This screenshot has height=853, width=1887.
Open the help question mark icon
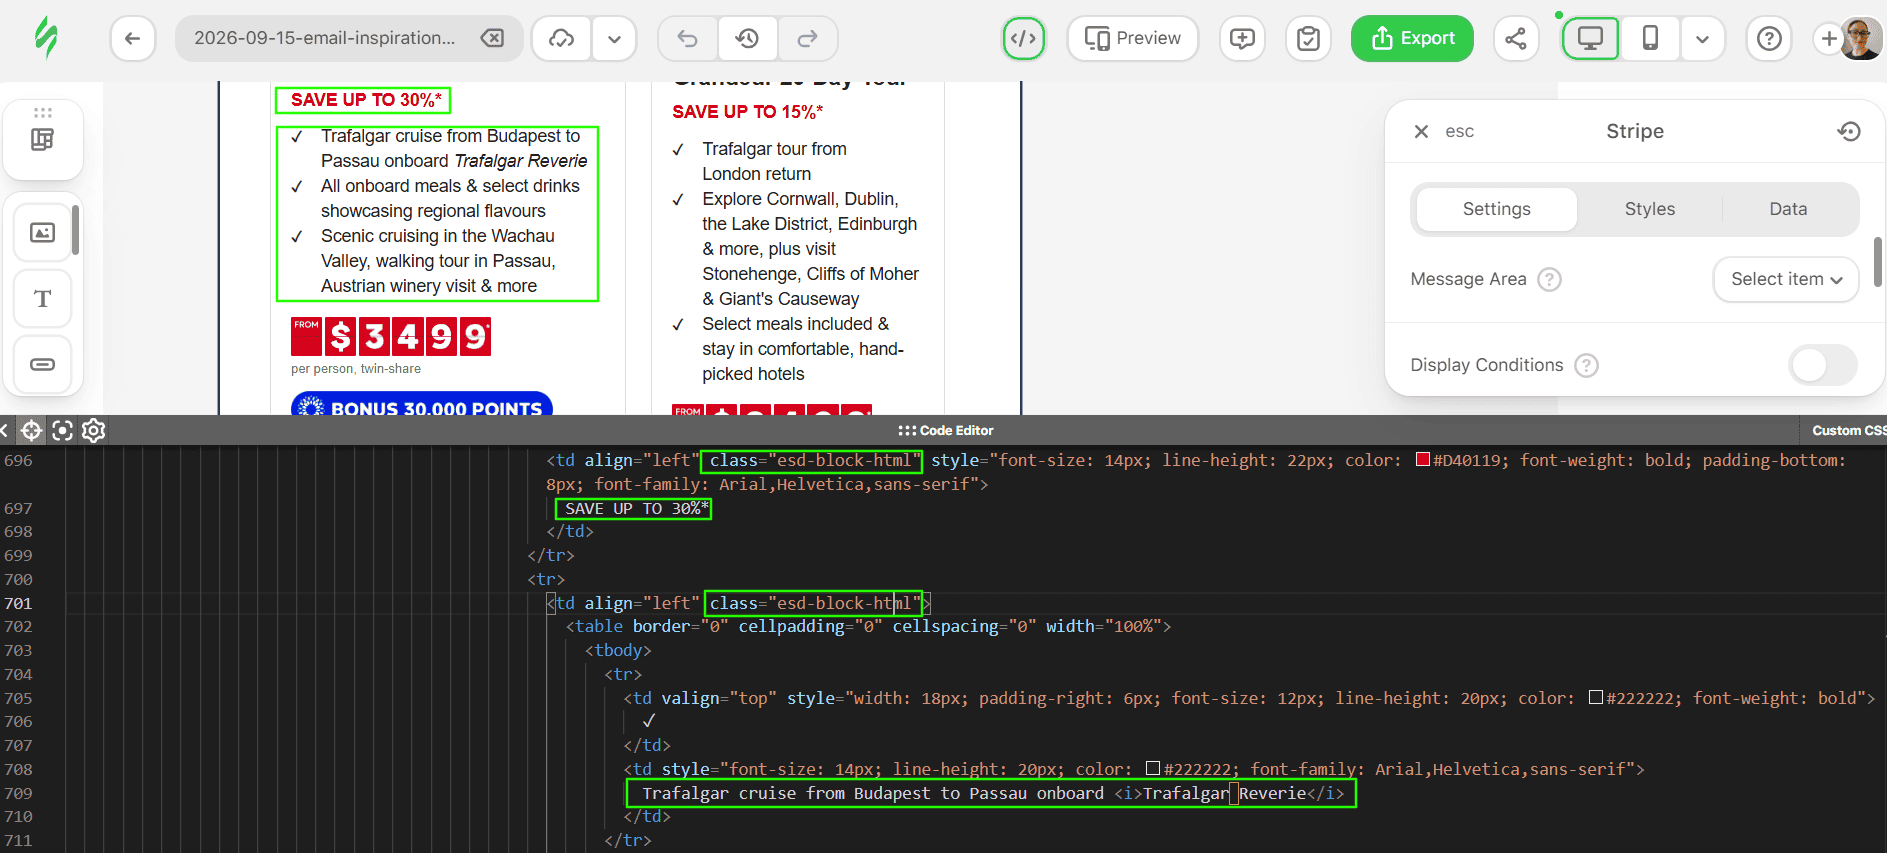point(1769,39)
